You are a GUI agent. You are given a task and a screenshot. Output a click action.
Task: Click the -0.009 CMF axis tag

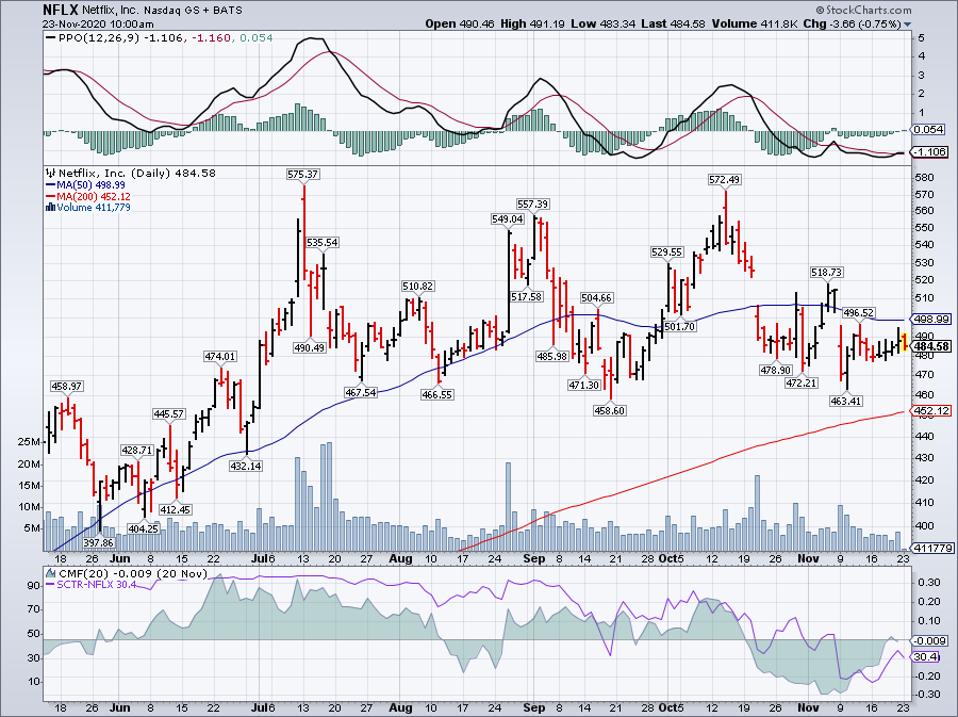[931, 641]
